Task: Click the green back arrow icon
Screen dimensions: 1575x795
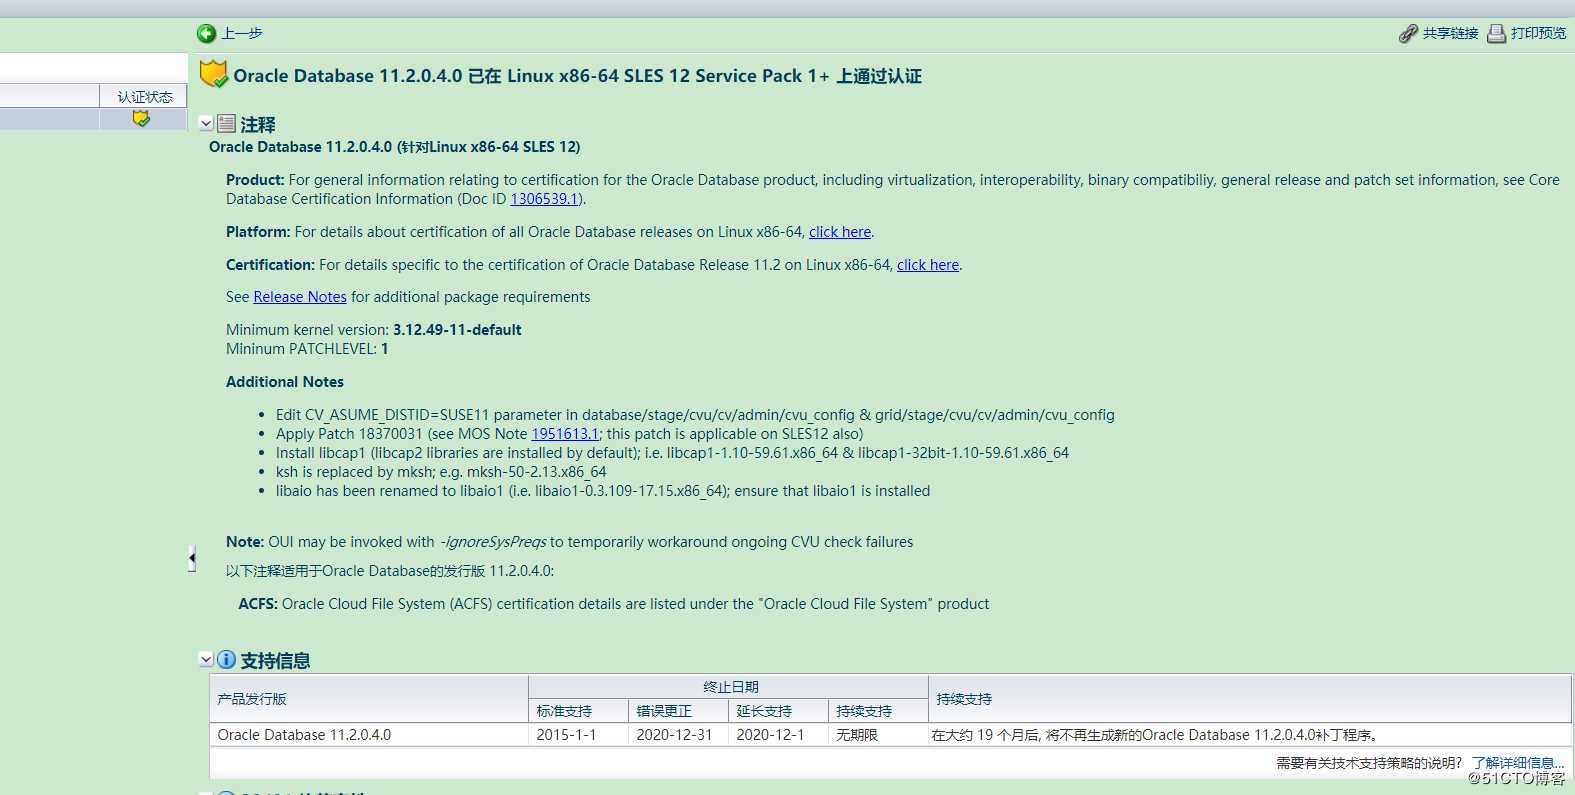Action: 206,34
